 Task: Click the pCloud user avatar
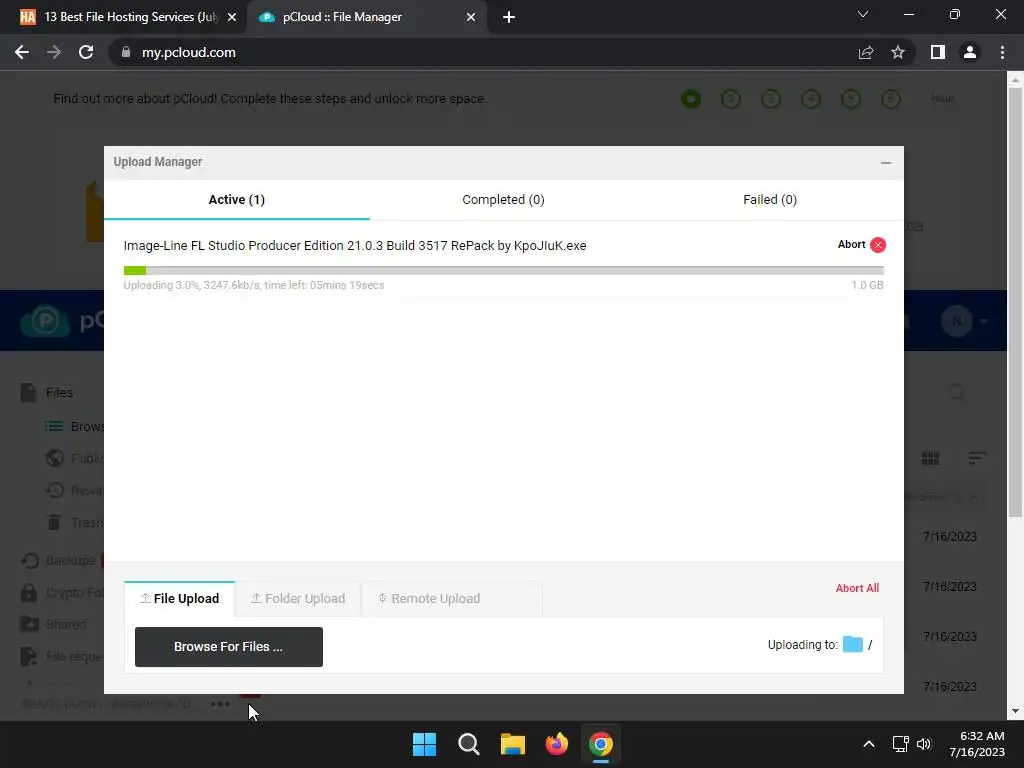(x=957, y=321)
